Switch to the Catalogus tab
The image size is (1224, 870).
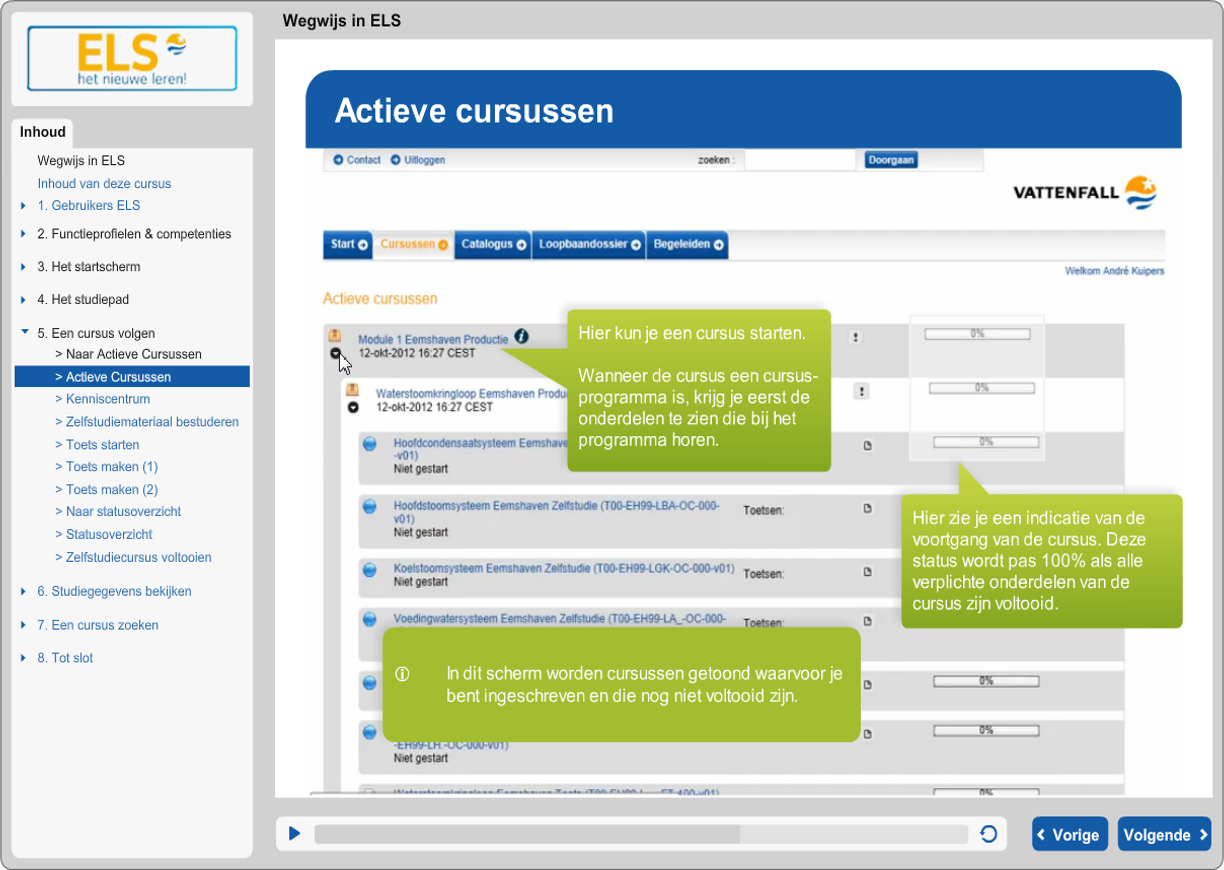492,244
